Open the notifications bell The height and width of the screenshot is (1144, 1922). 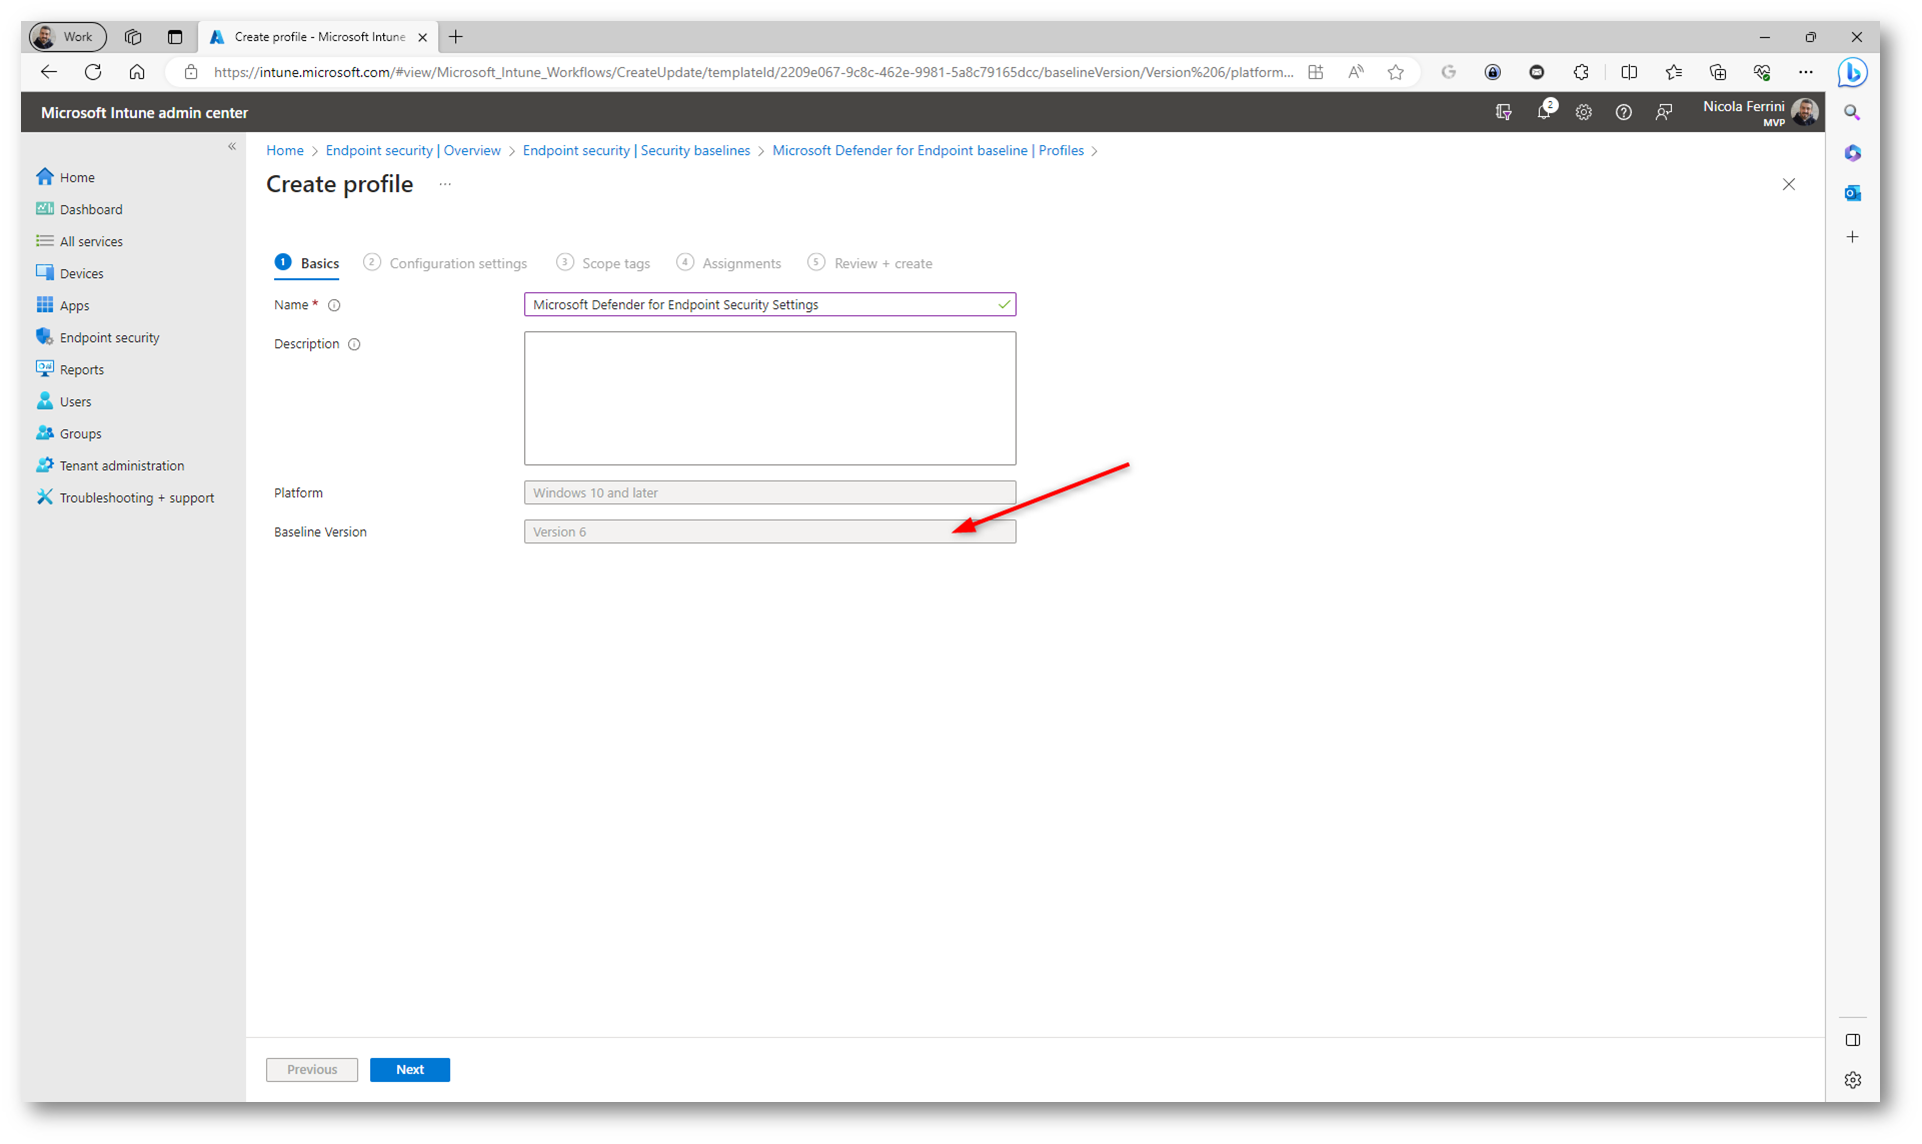[x=1544, y=112]
